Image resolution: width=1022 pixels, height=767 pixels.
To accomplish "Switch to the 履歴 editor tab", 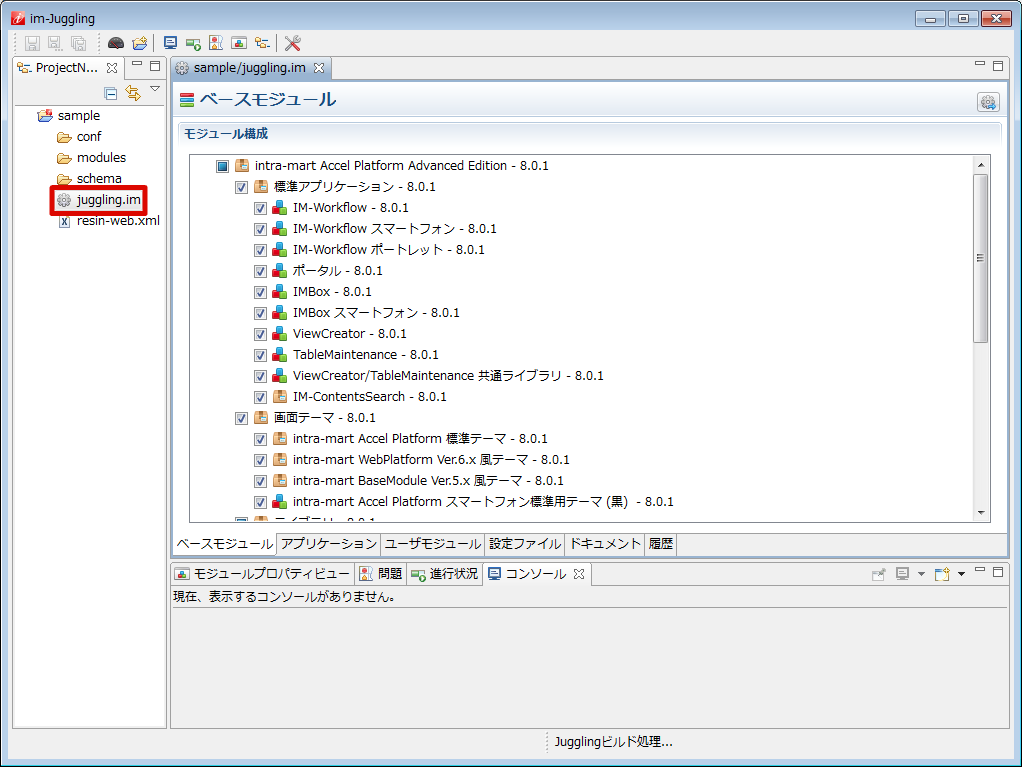I will (x=661, y=544).
